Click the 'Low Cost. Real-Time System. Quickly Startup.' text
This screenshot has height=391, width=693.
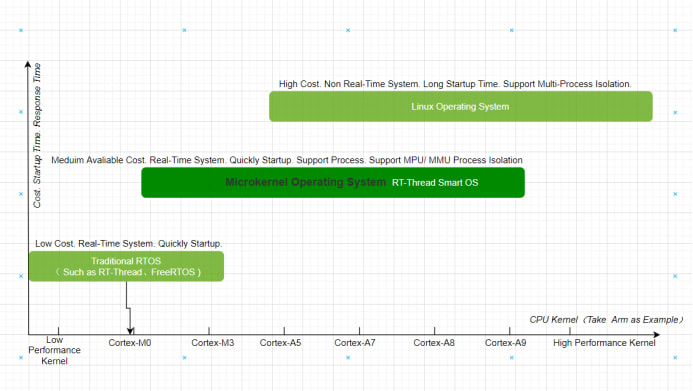(x=129, y=243)
